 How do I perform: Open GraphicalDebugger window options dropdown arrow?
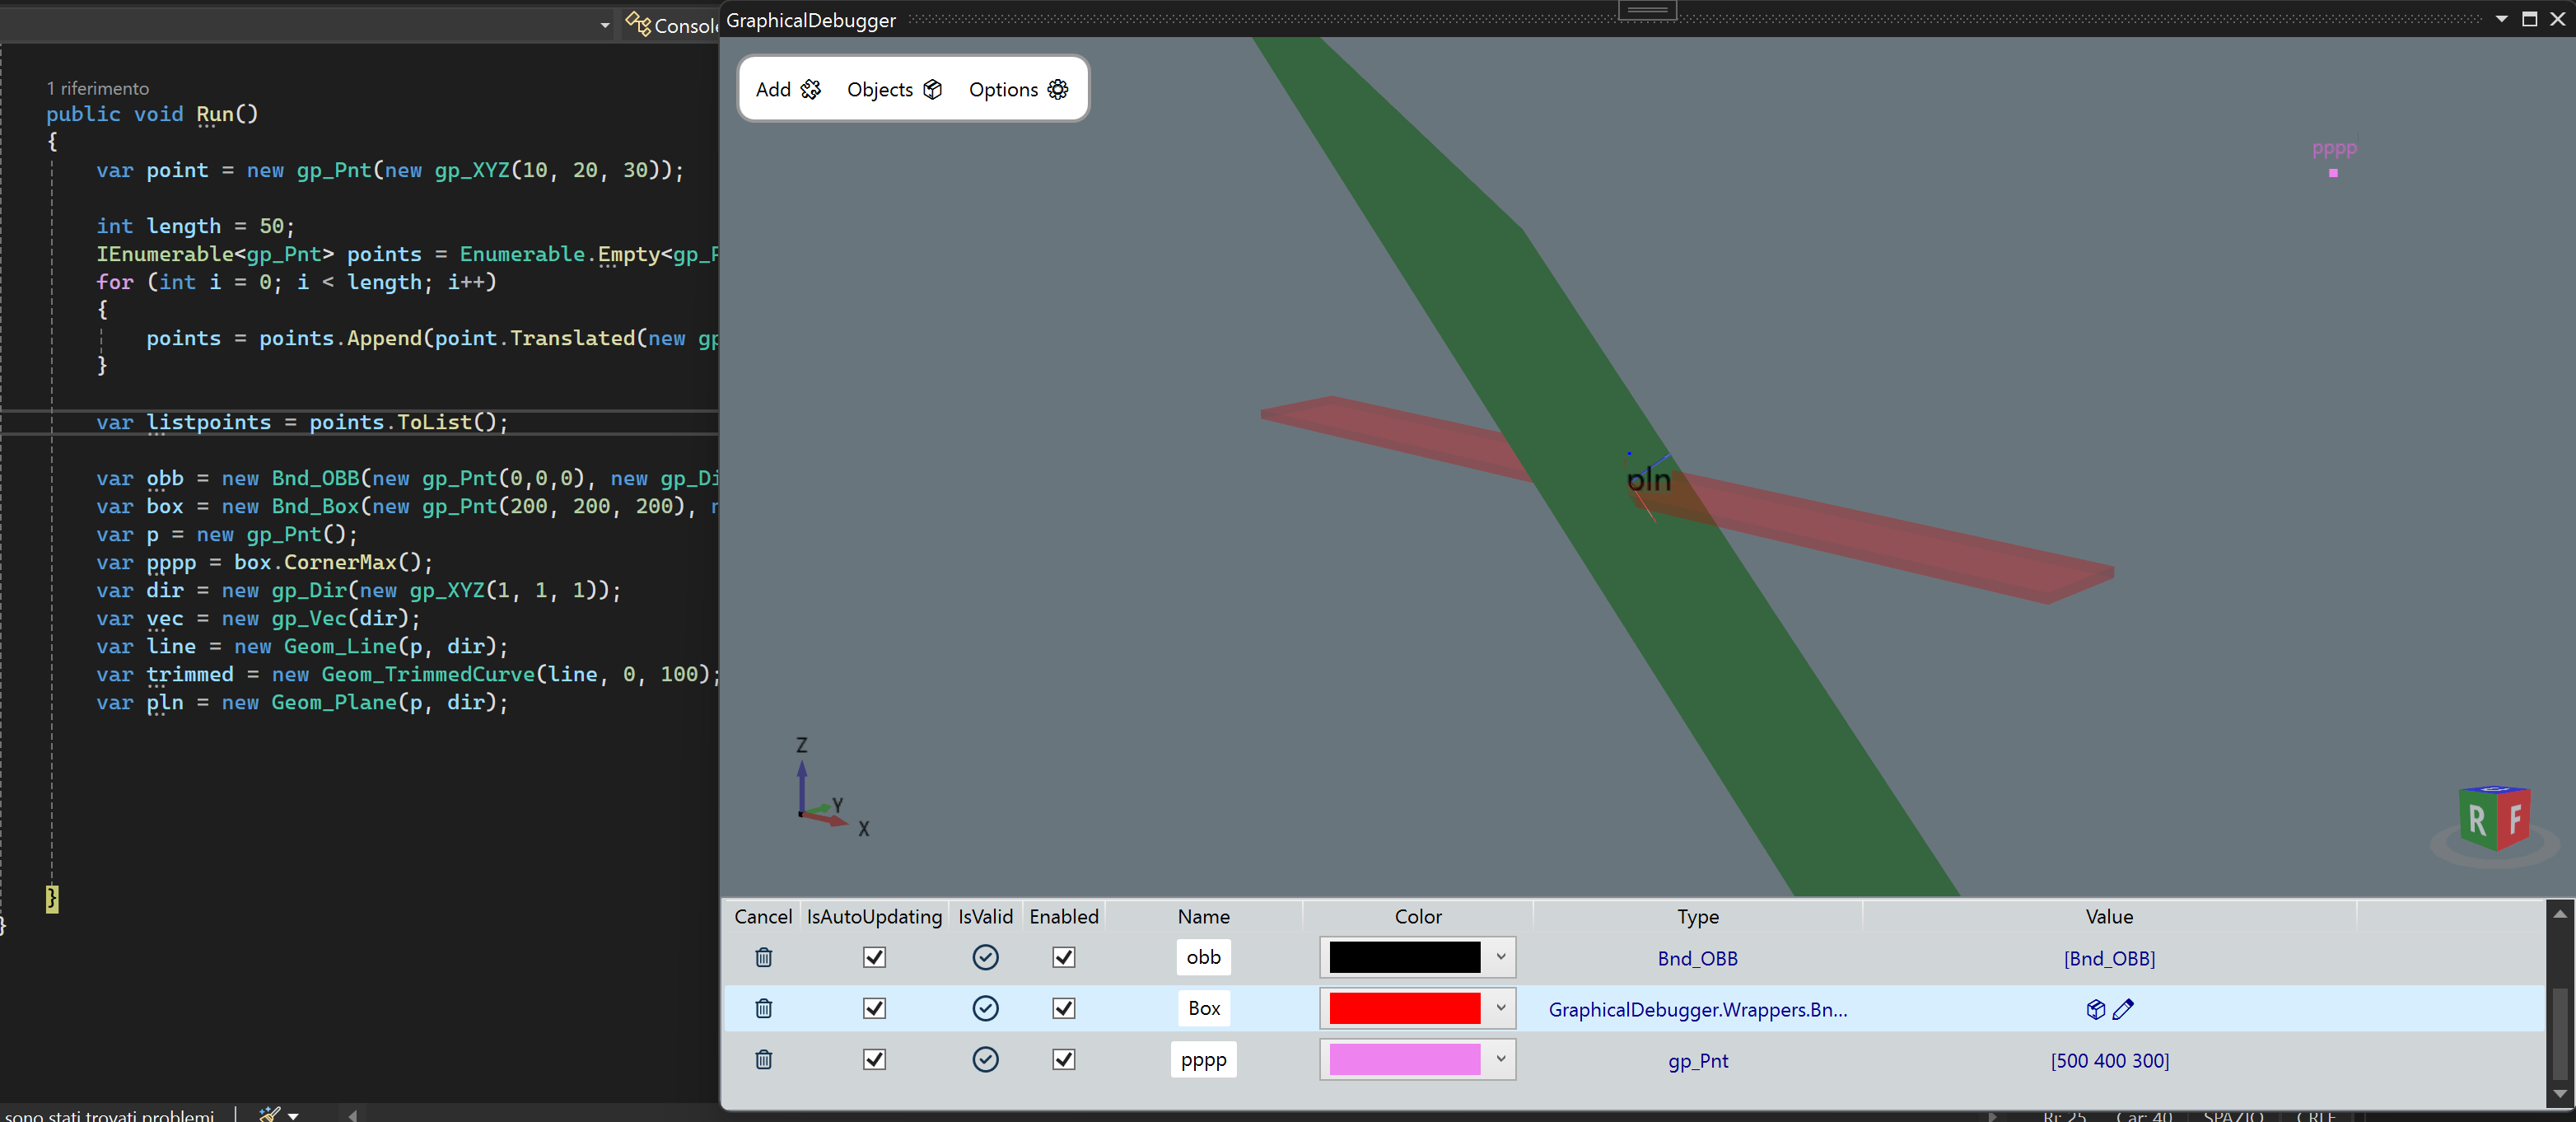(x=2501, y=19)
